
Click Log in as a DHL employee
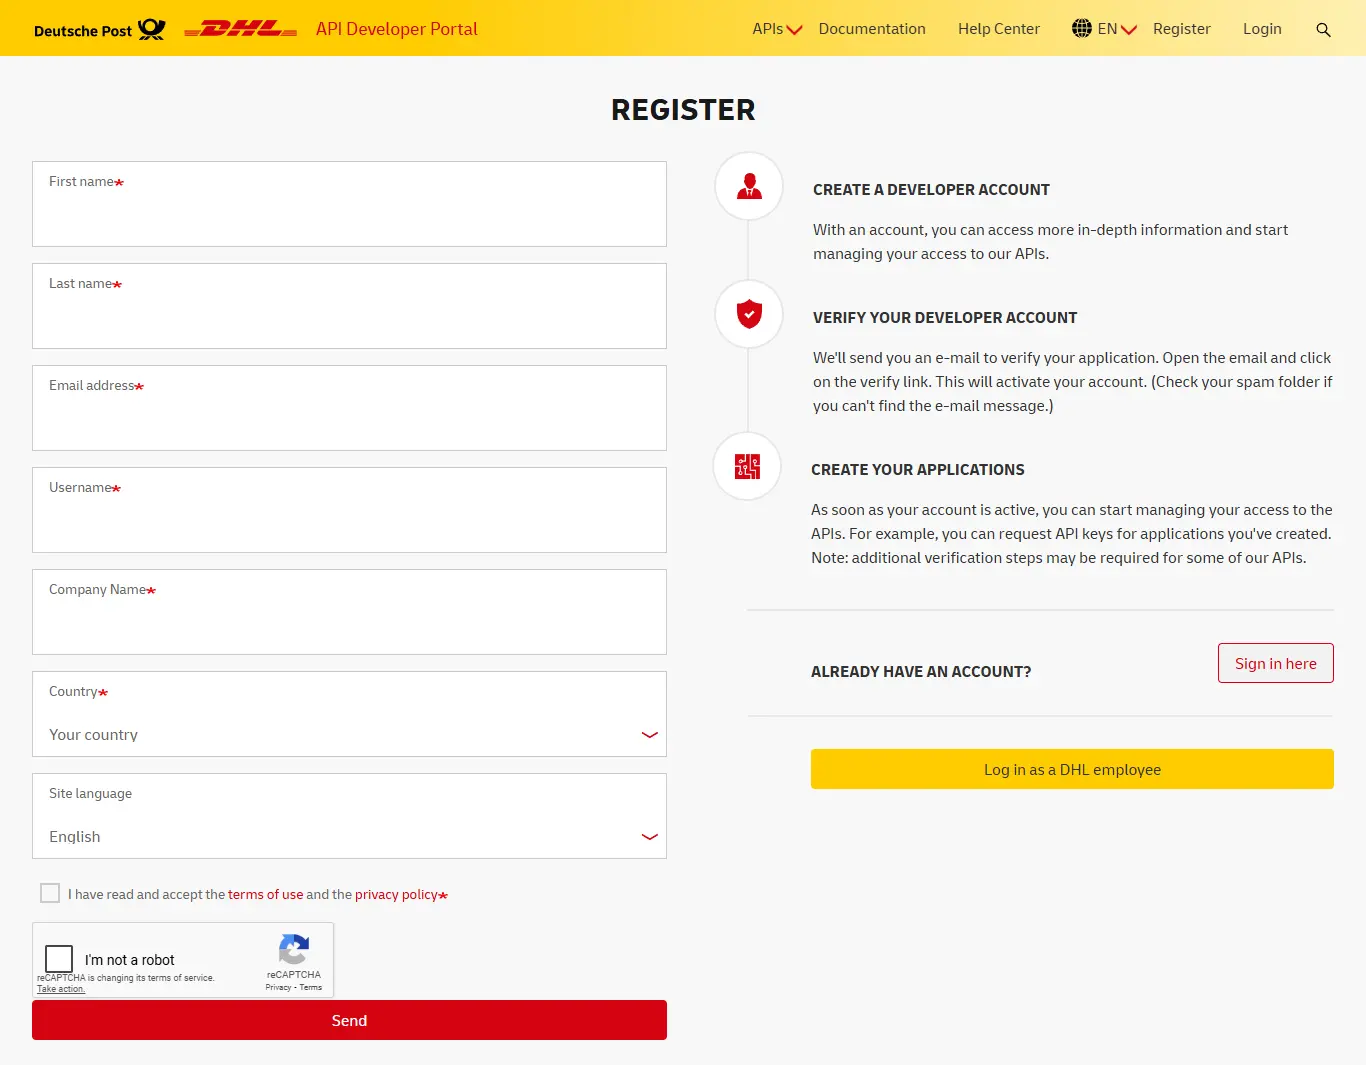coord(1072,769)
